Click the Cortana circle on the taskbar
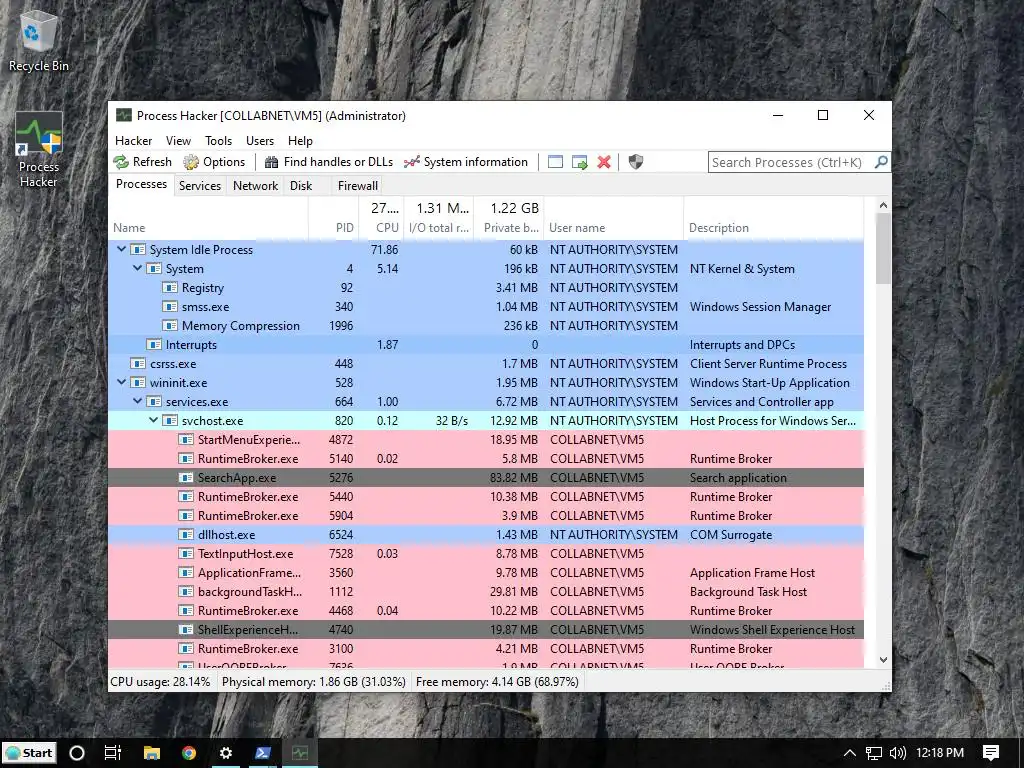Viewport: 1024px width, 768px height. [77, 753]
